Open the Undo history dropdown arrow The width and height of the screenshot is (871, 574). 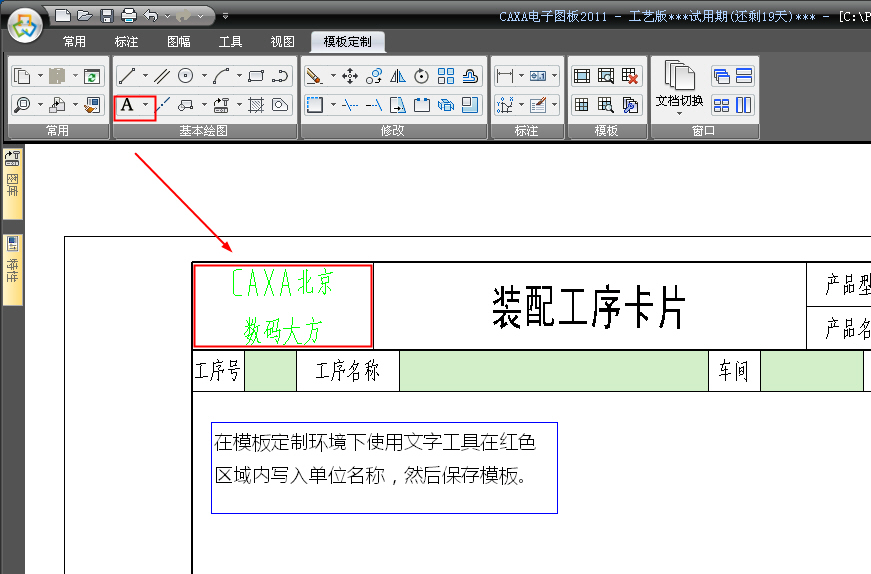[x=166, y=15]
